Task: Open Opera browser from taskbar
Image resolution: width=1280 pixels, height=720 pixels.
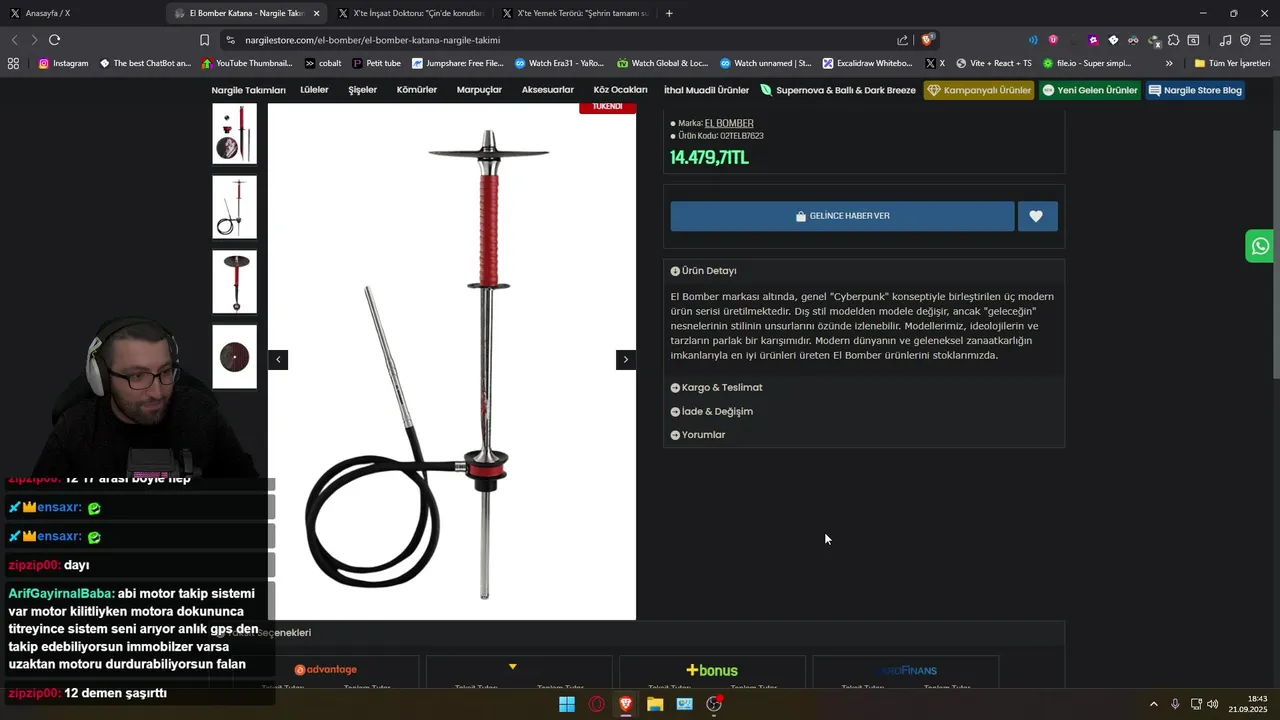Action: pos(597,704)
